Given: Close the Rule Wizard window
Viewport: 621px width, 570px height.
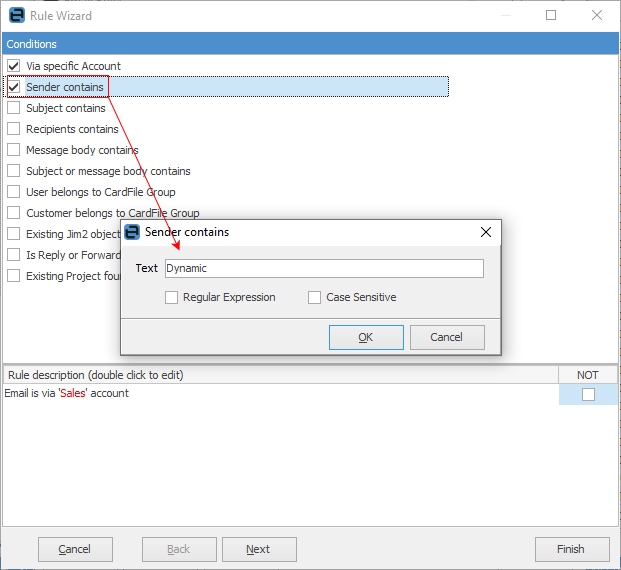Looking at the screenshot, I should click(x=596, y=15).
